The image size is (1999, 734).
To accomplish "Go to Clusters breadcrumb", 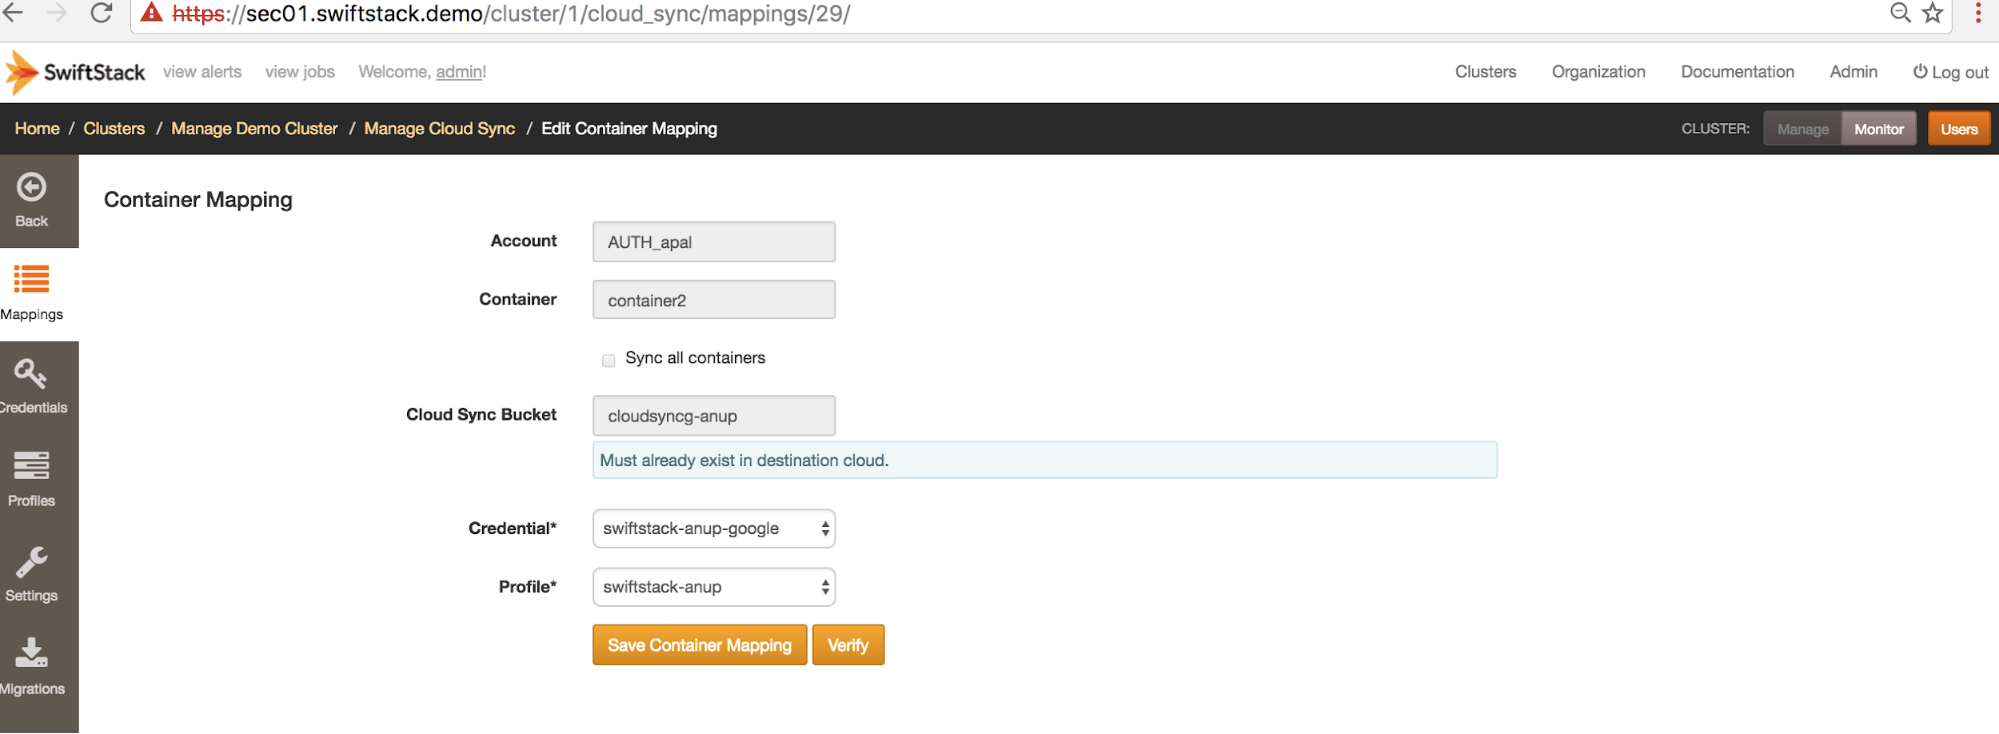I will [x=114, y=128].
